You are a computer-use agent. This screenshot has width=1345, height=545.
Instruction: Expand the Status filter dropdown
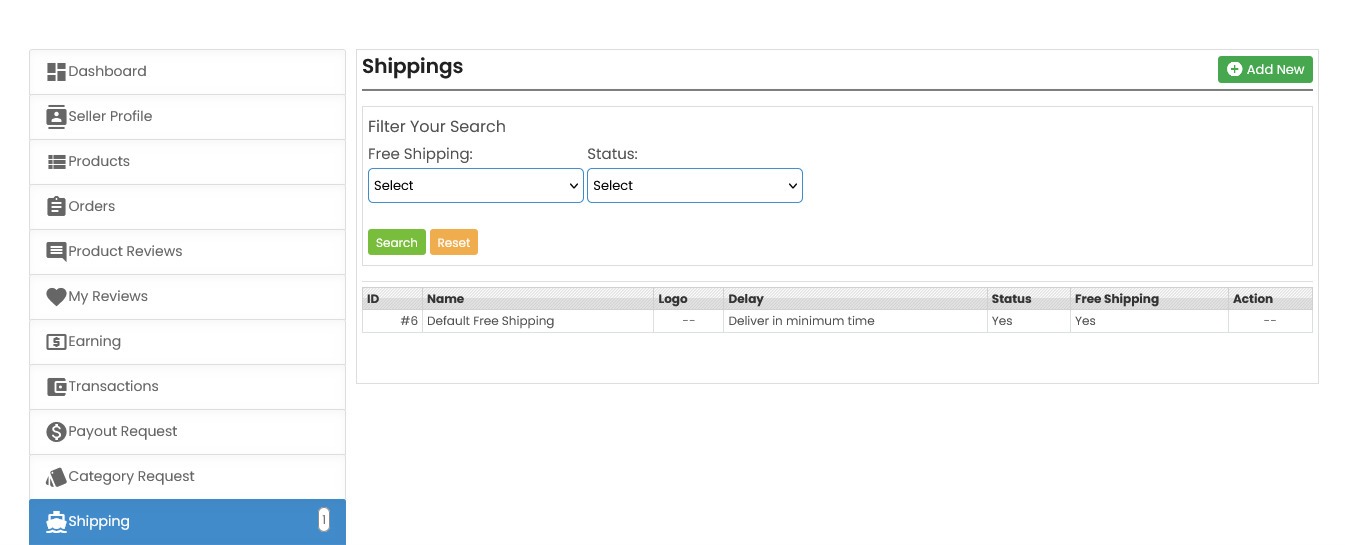pos(694,186)
